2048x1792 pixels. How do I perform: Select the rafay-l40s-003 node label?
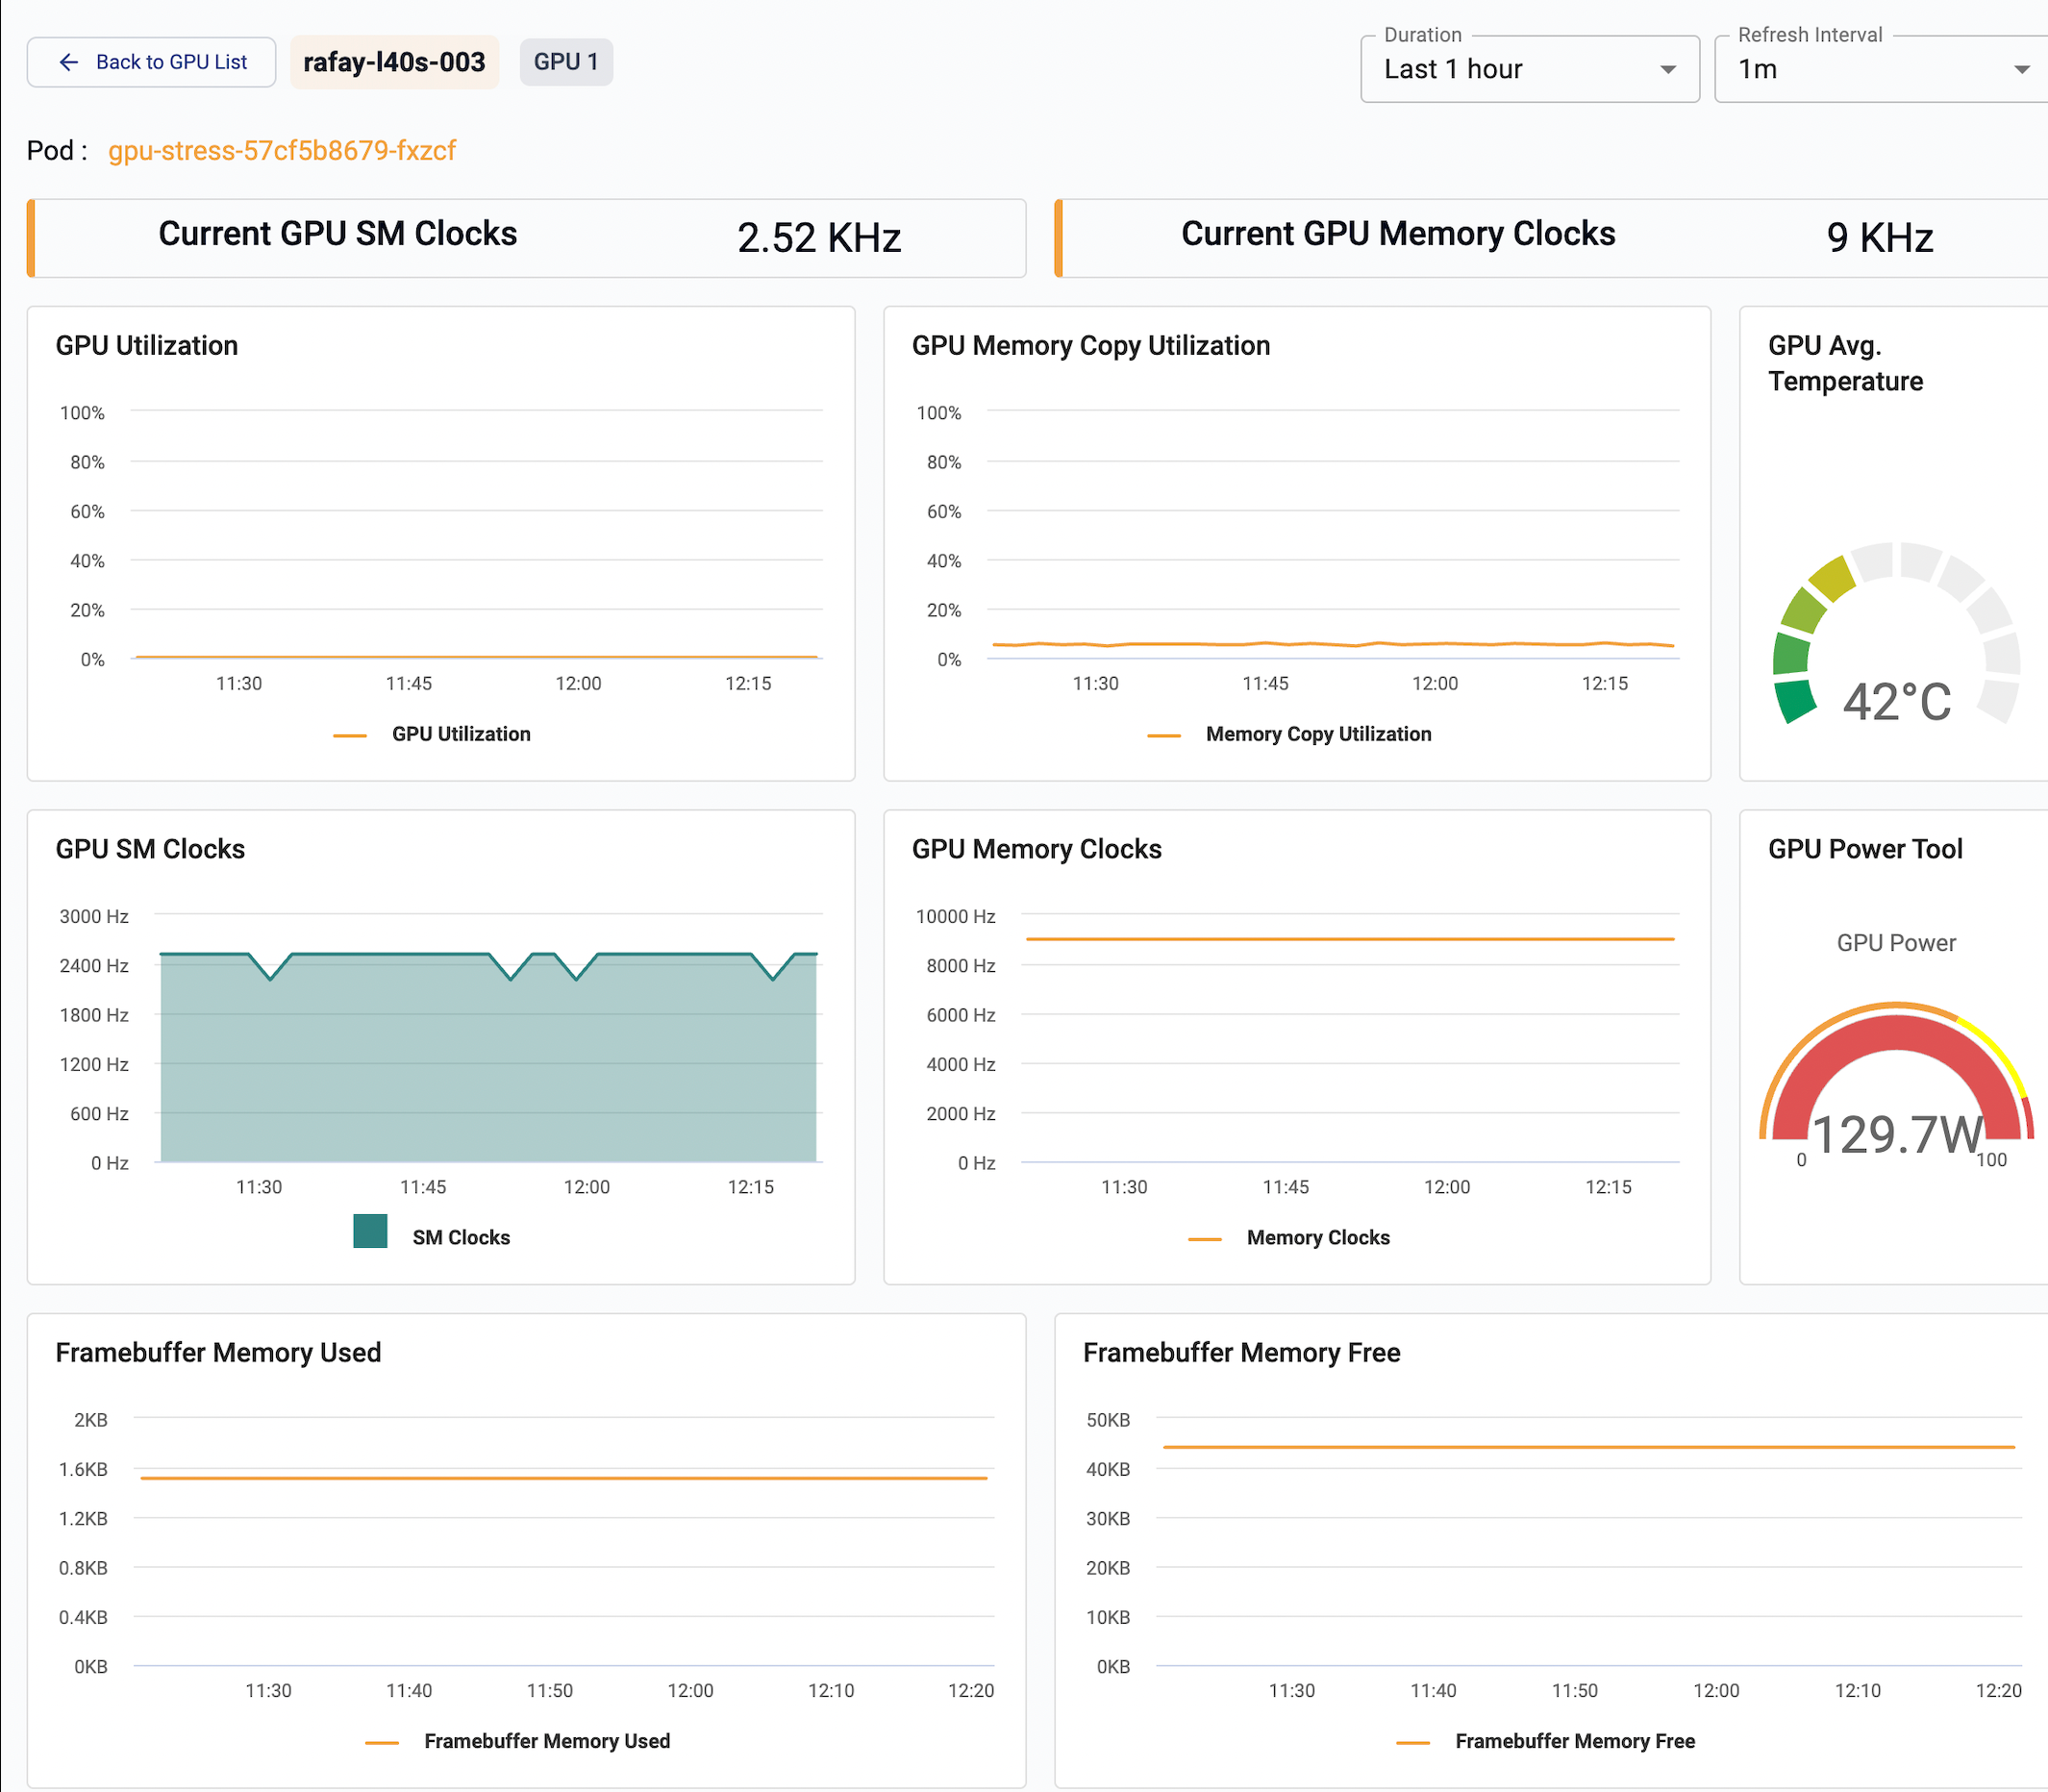coord(394,61)
